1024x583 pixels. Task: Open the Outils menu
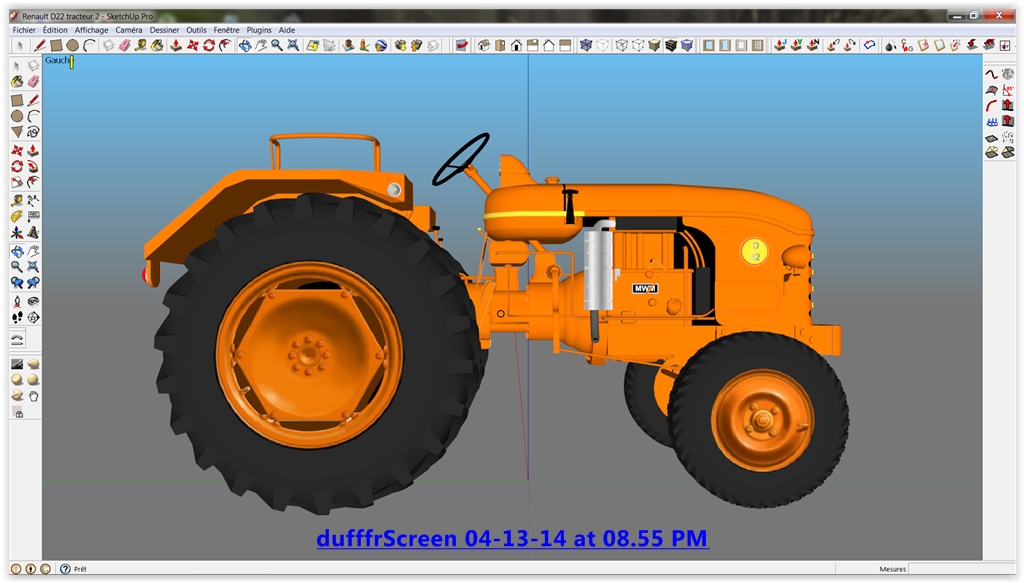(196, 30)
